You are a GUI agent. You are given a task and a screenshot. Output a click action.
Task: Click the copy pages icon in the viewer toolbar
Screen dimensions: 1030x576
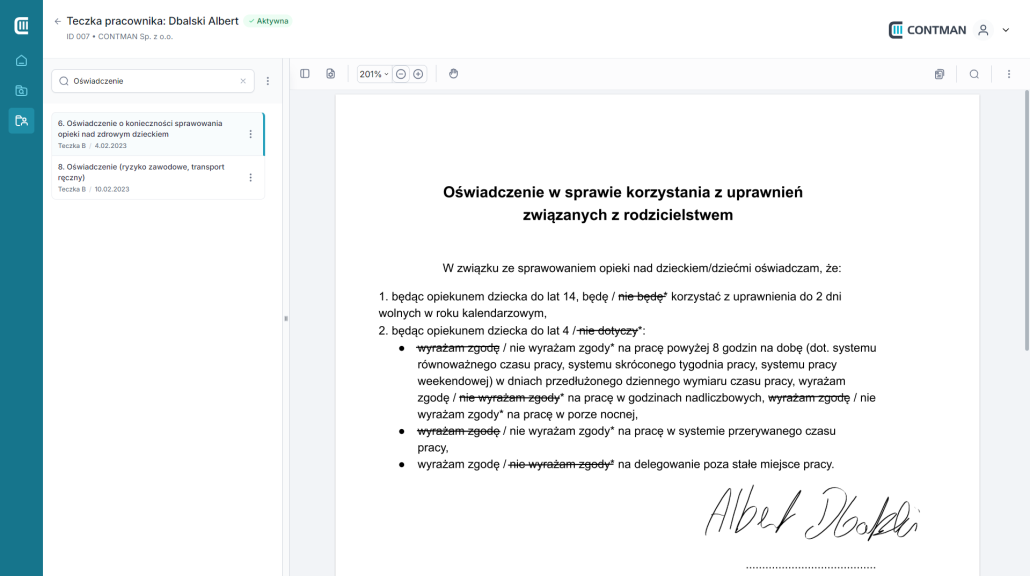click(x=939, y=74)
